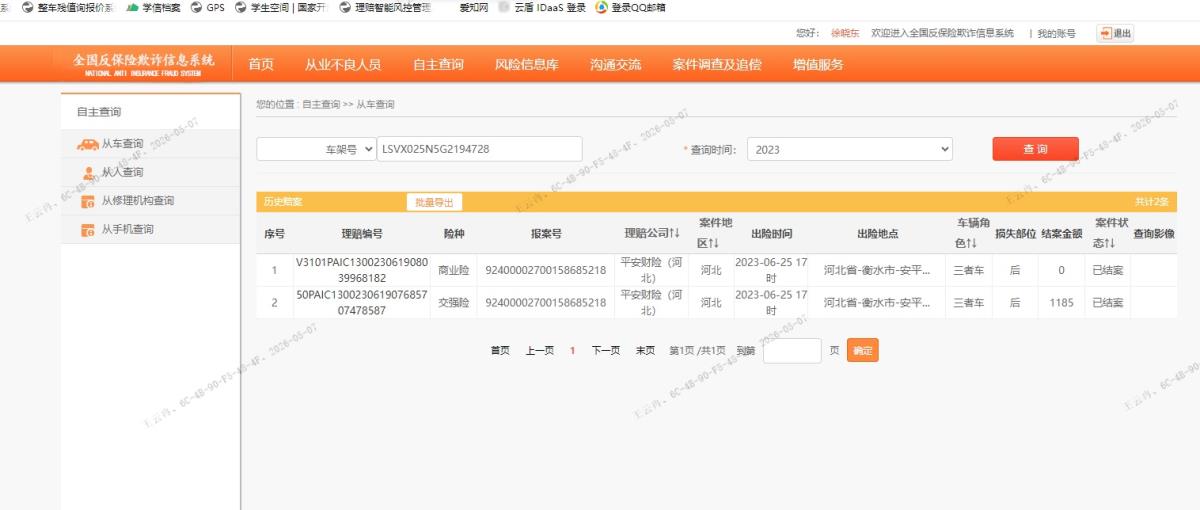Click 自主查询 sidebar panel title

click(98, 112)
